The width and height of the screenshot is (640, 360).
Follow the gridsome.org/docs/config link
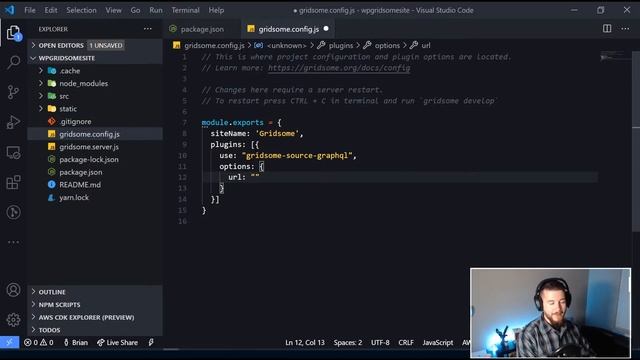[339, 68]
